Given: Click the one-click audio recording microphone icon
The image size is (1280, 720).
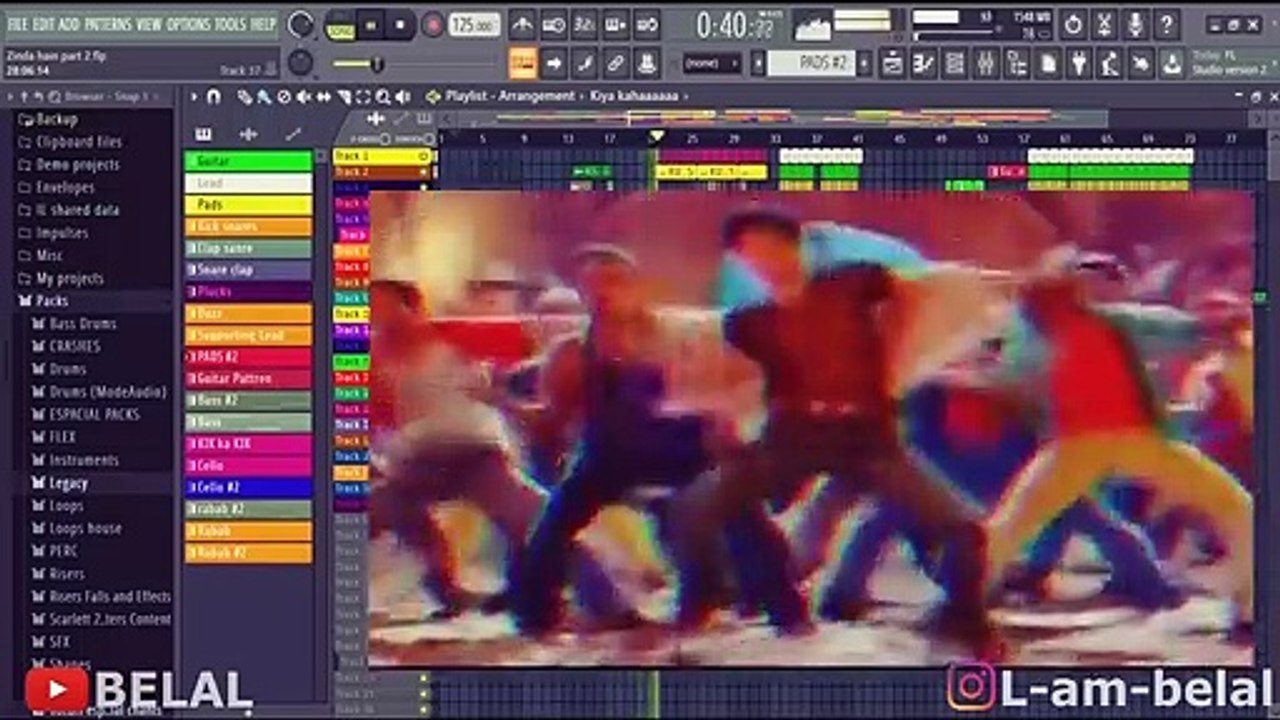Looking at the screenshot, I should (x=1135, y=24).
